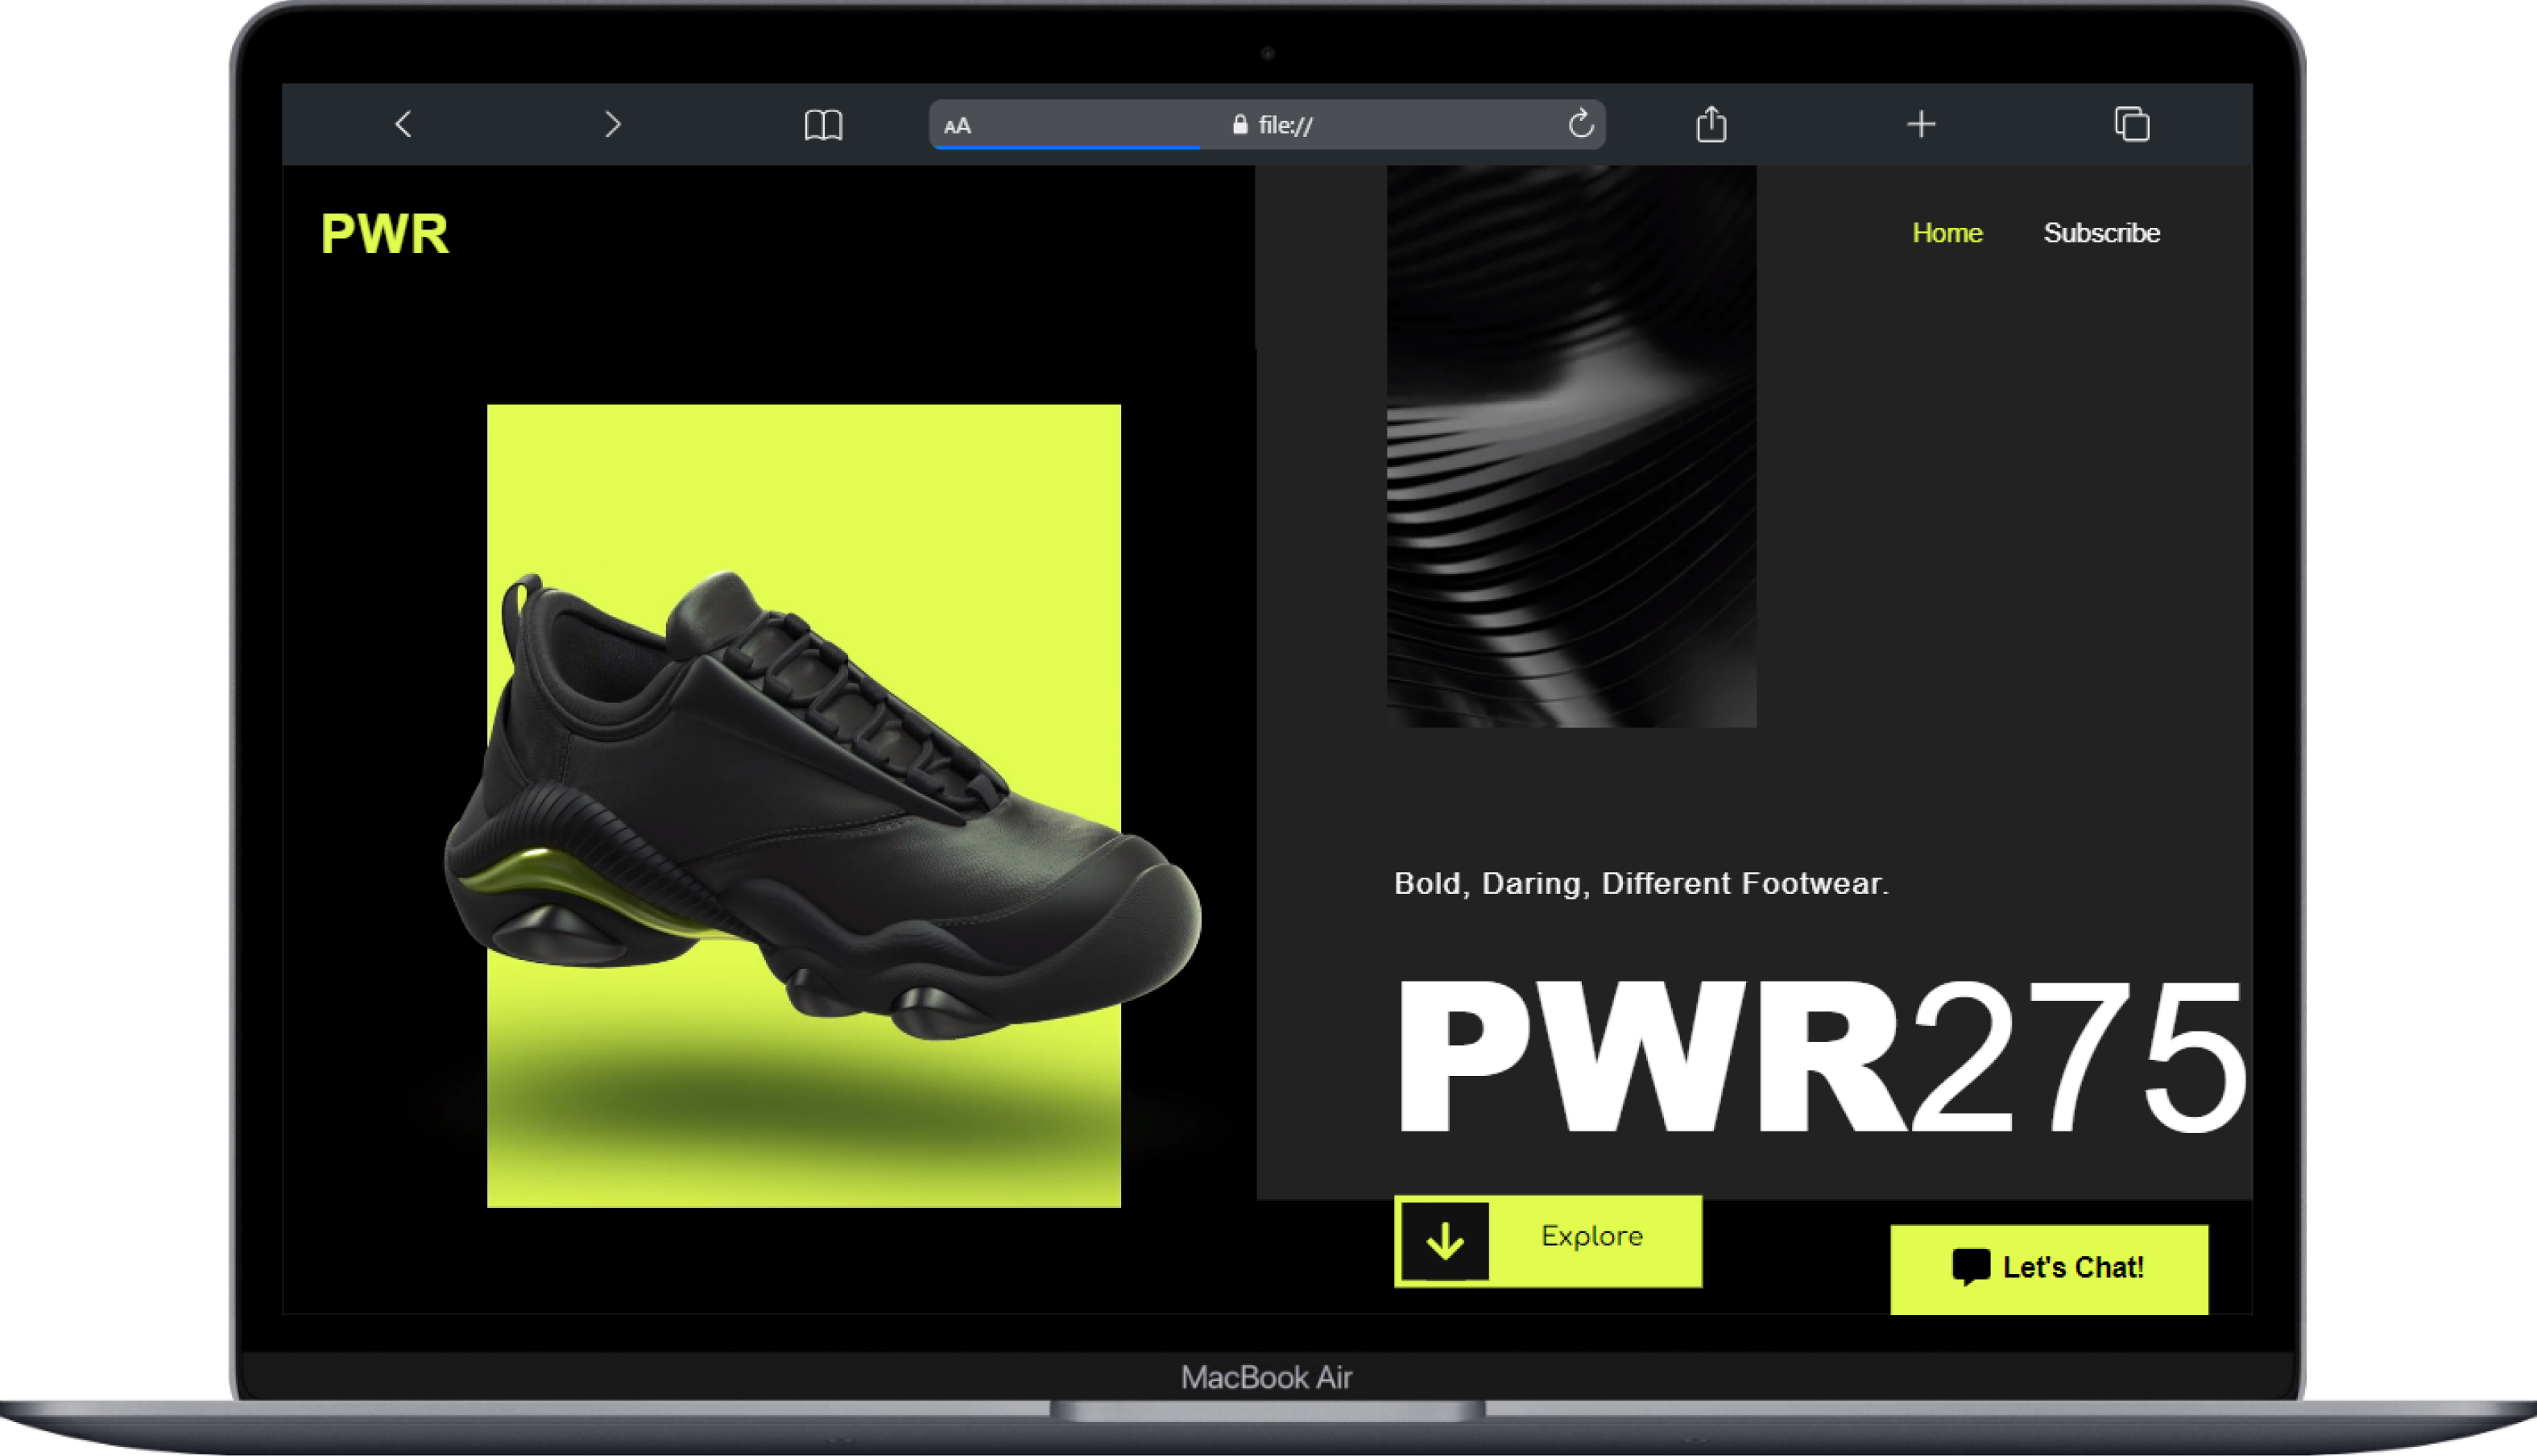Show all tabs overview icon
Image resolution: width=2537 pixels, height=1456 pixels.
tap(2131, 124)
